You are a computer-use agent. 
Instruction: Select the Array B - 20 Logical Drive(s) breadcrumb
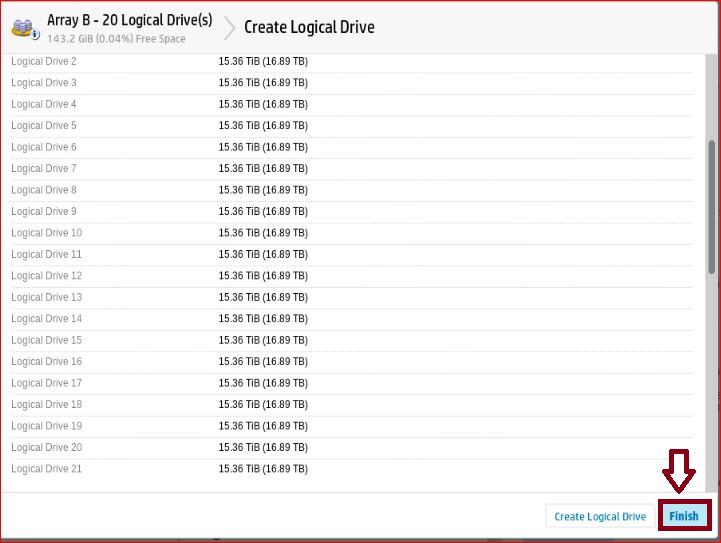[x=130, y=20]
